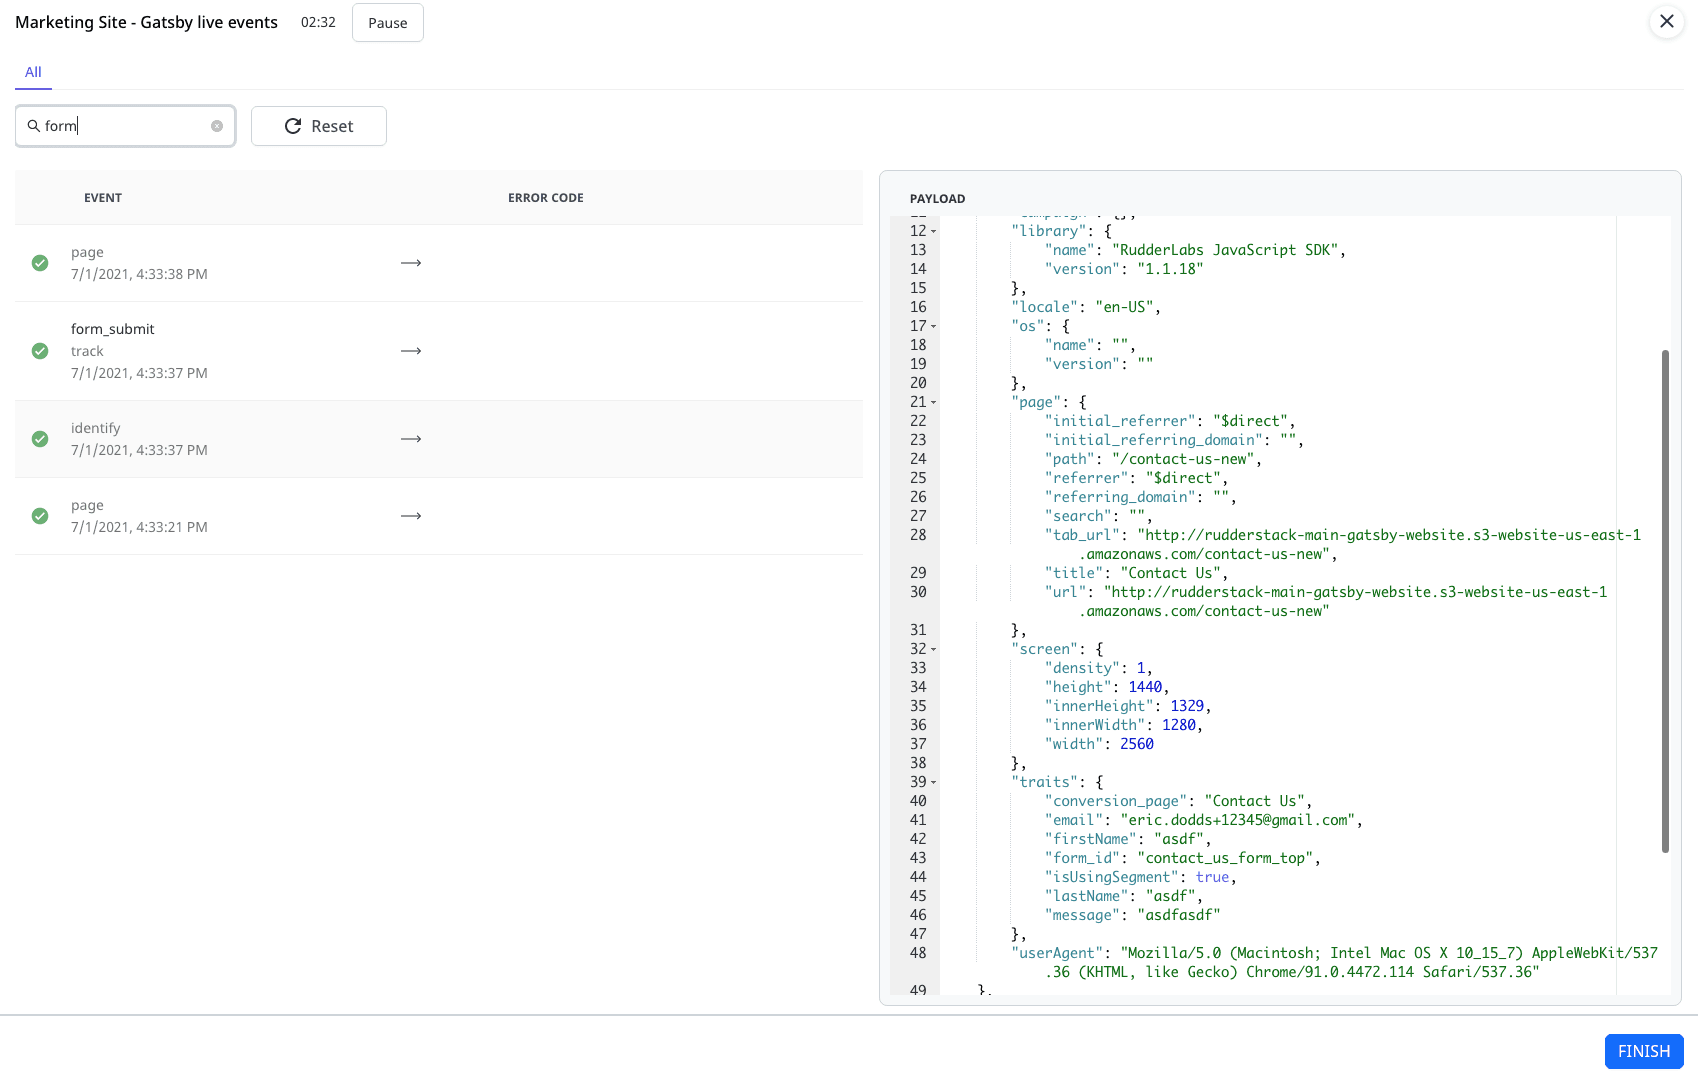Click green check icon on form_submit row
This screenshot has width=1698, height=1078.
40,351
